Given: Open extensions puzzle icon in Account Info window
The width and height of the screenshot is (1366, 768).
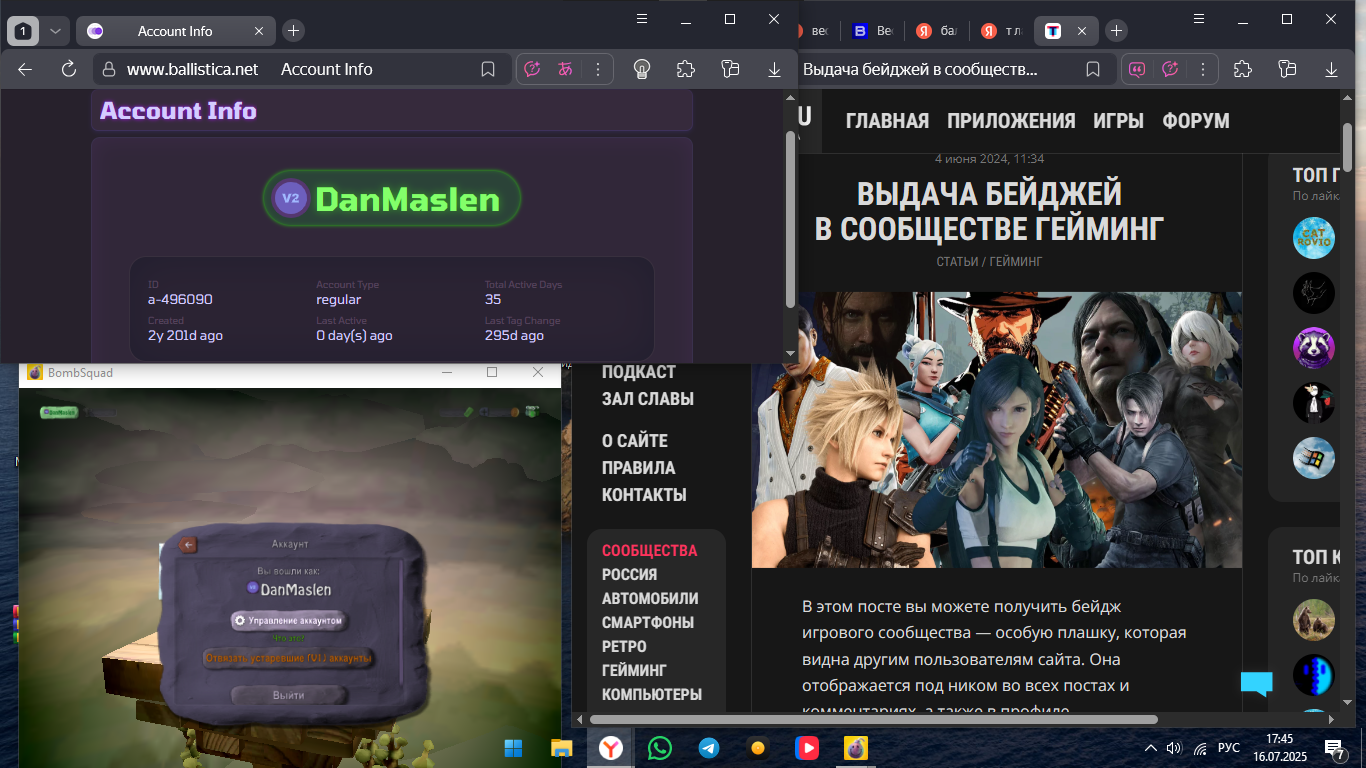Looking at the screenshot, I should click(x=686, y=69).
